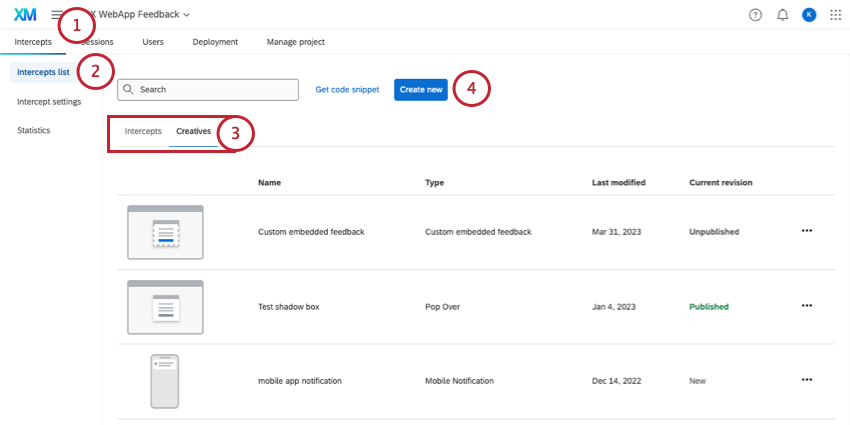Open the Test shadow box thumbnail

[x=165, y=307]
